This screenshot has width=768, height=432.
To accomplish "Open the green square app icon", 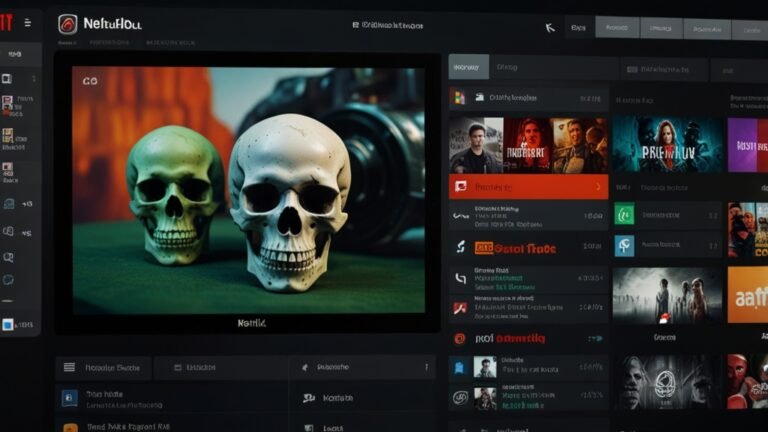I will pos(624,214).
